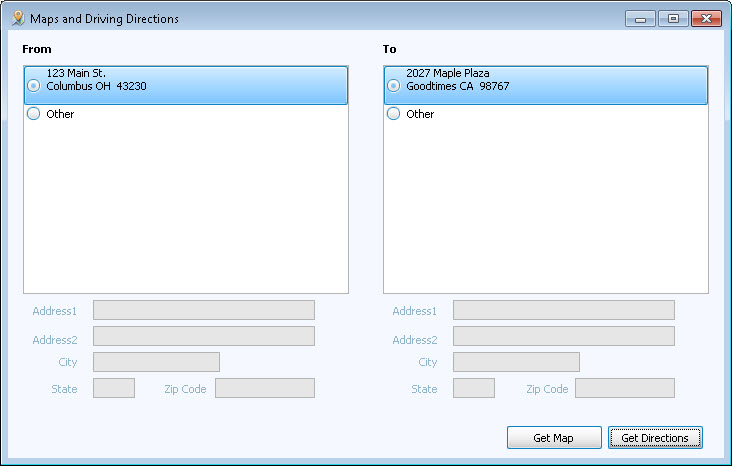Focus the From Zip Code field
Image resolution: width=732 pixels, height=466 pixels.
point(264,388)
